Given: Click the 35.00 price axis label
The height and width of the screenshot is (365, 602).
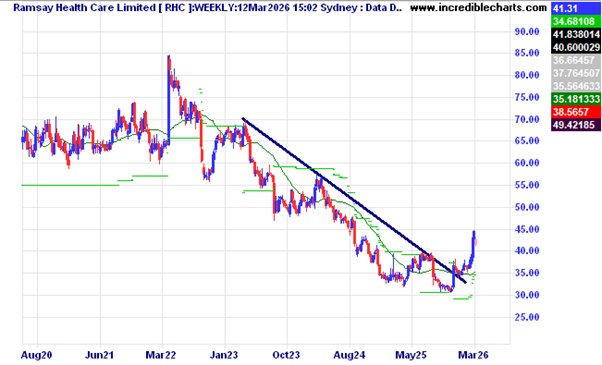Looking at the screenshot, I should 527,273.
